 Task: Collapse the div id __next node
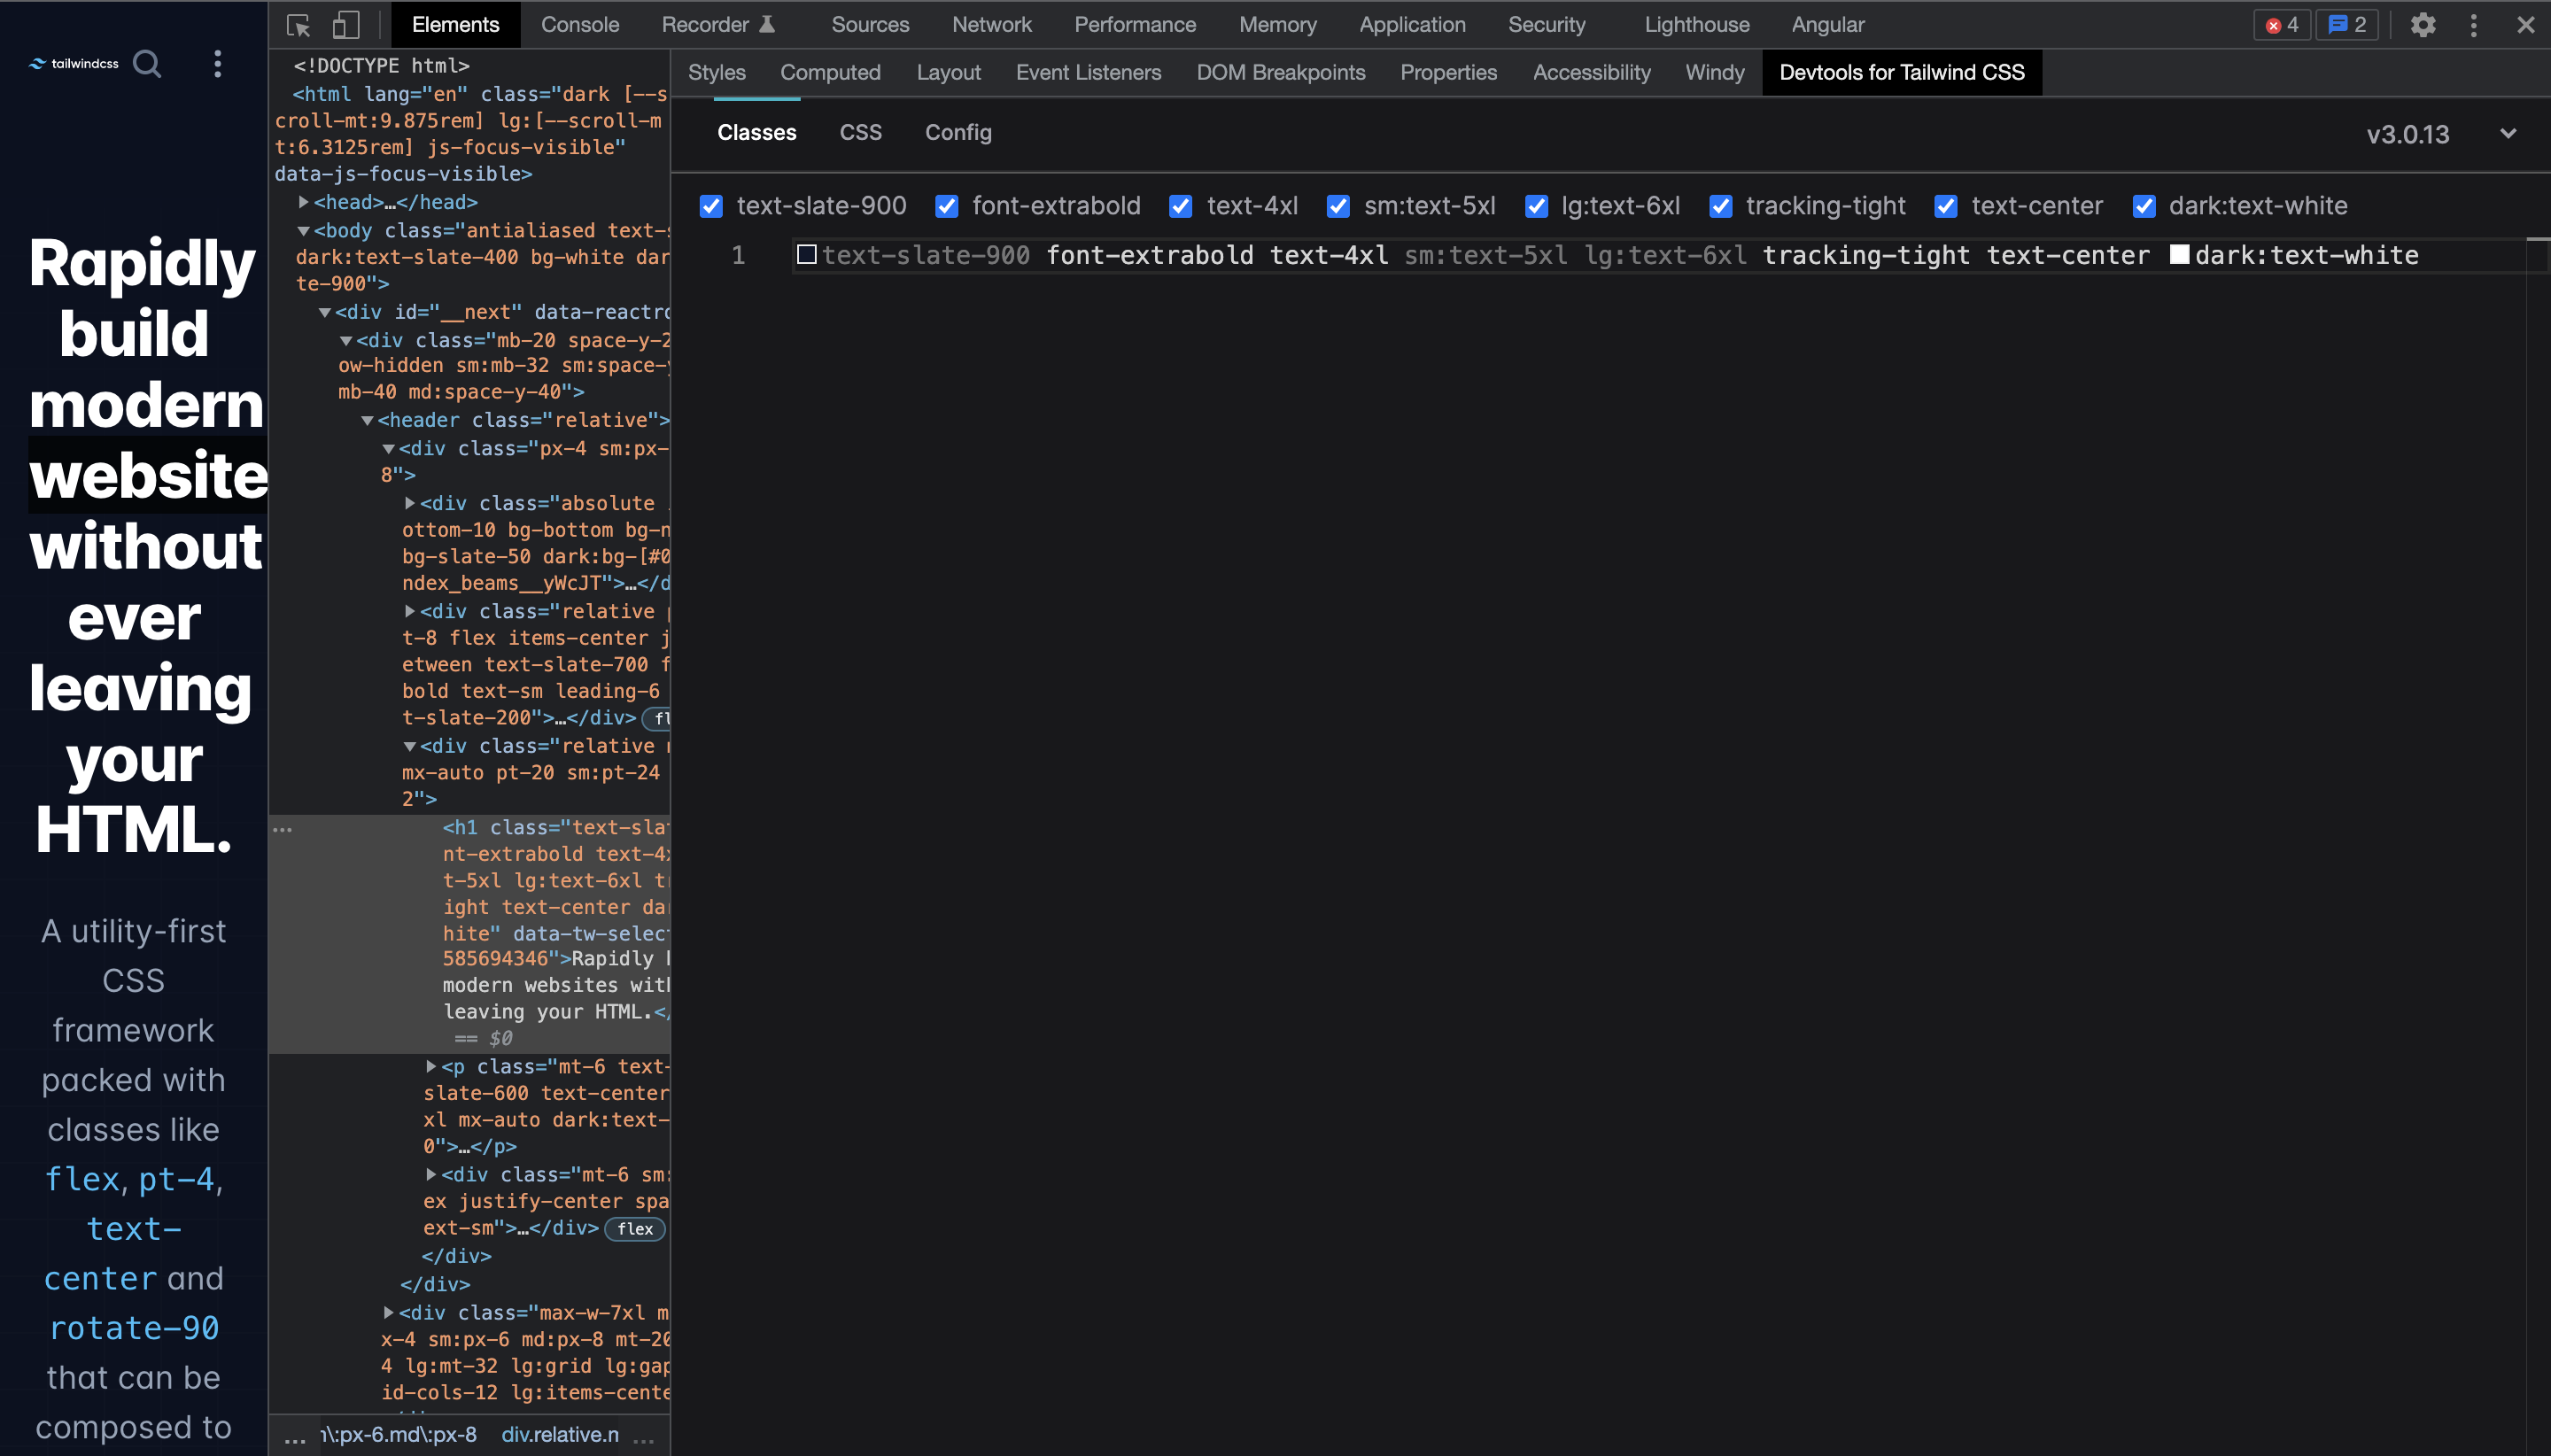[324, 313]
